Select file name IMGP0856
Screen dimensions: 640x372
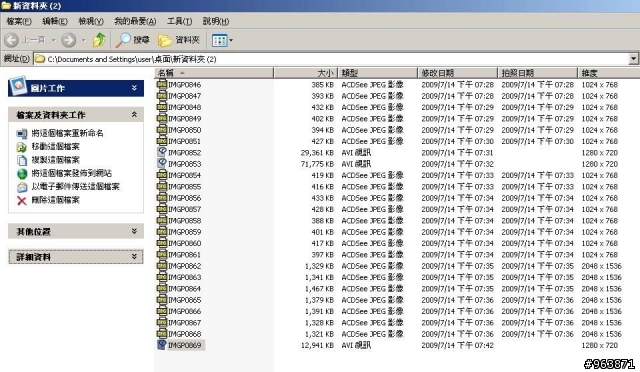coord(184,198)
